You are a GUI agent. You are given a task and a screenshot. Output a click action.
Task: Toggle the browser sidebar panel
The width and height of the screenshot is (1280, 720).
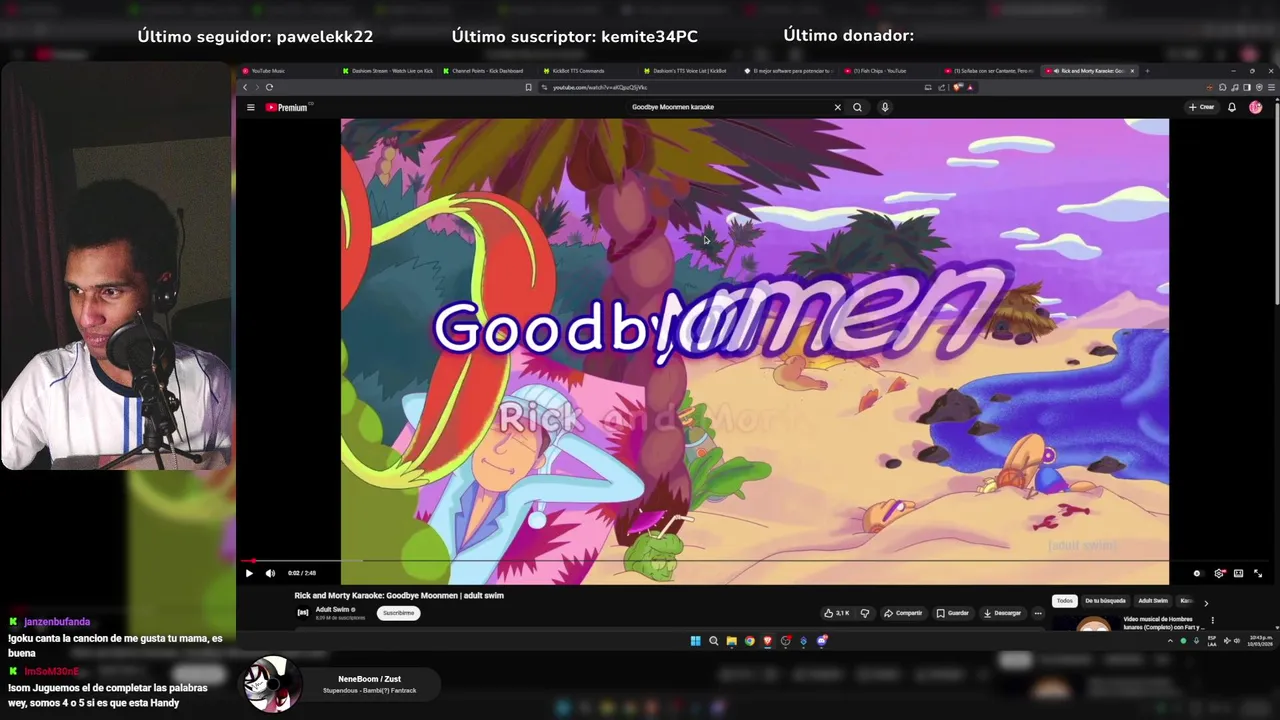tap(1246, 88)
